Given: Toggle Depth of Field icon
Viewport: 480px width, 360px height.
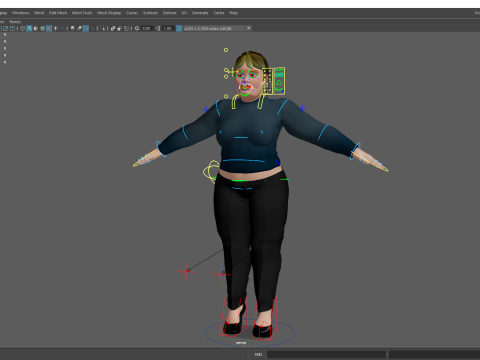Looking at the screenshot, I should pyautogui.click(x=92, y=28).
